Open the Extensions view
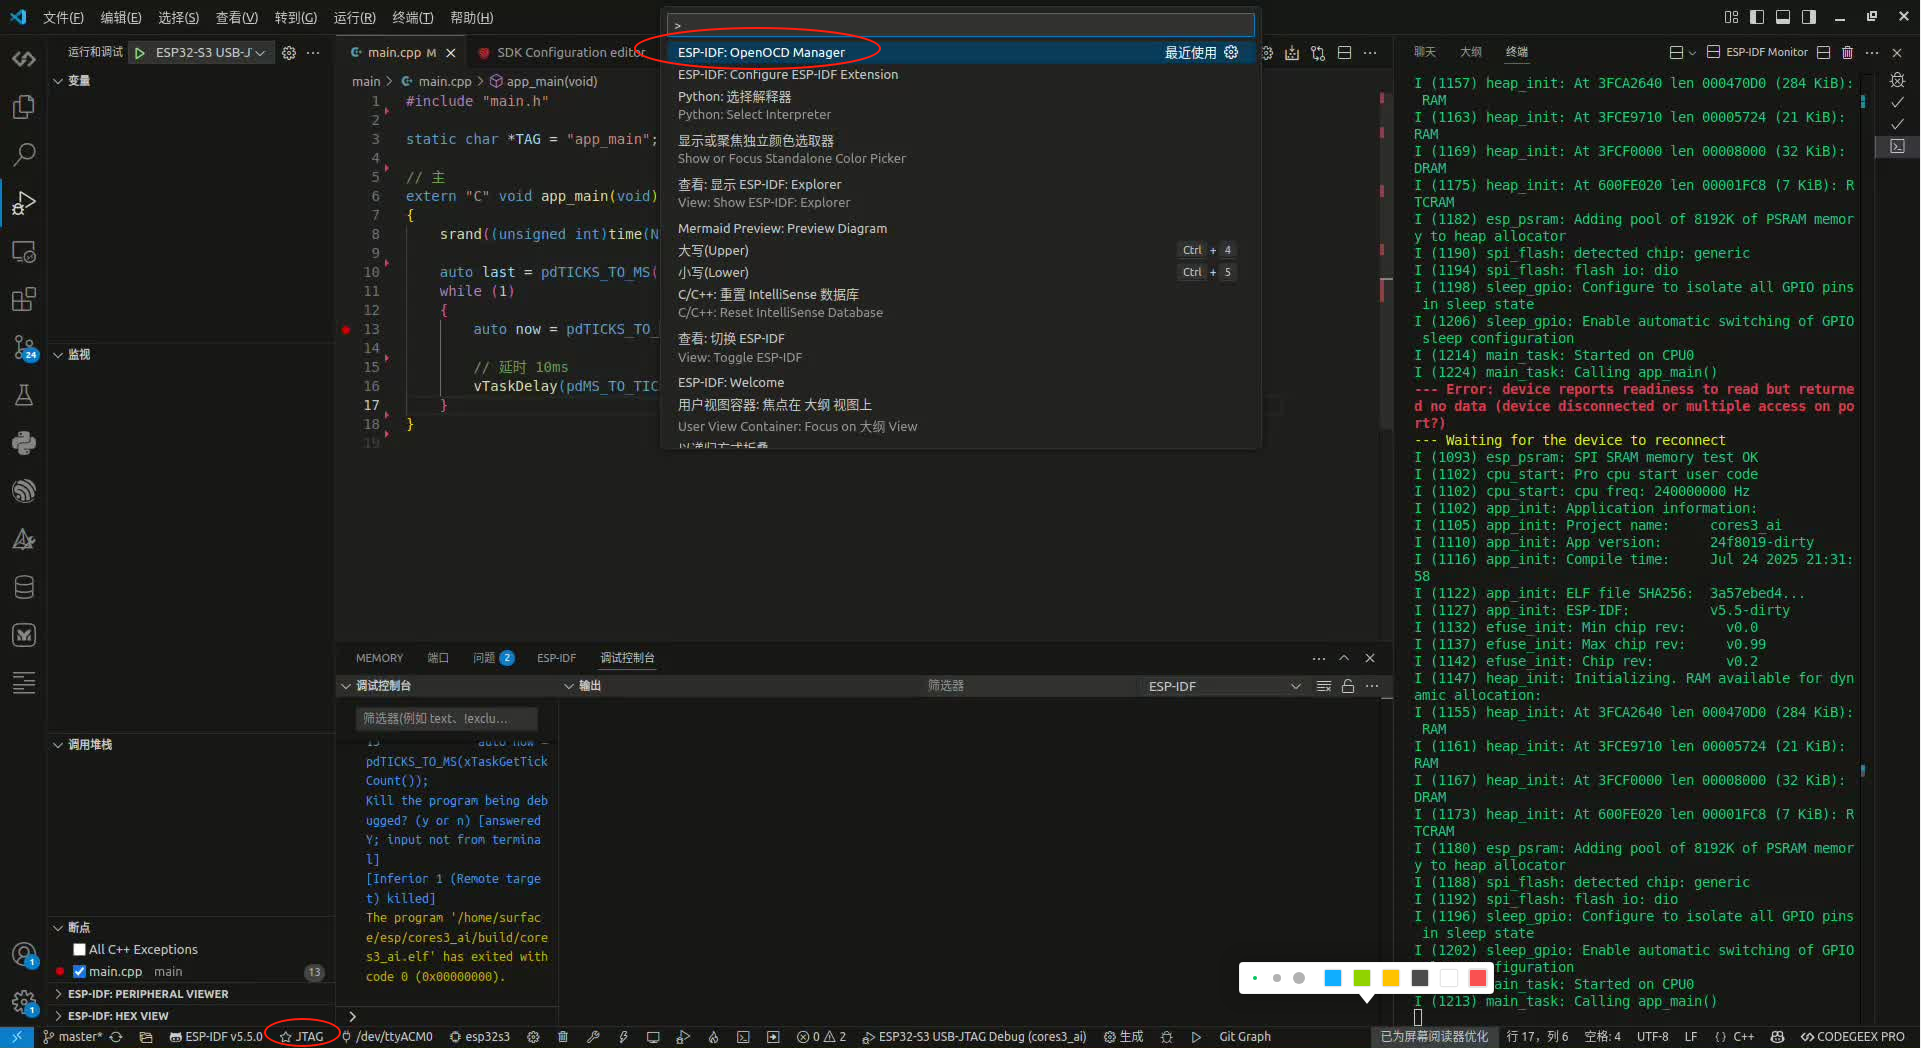 tap(24, 299)
